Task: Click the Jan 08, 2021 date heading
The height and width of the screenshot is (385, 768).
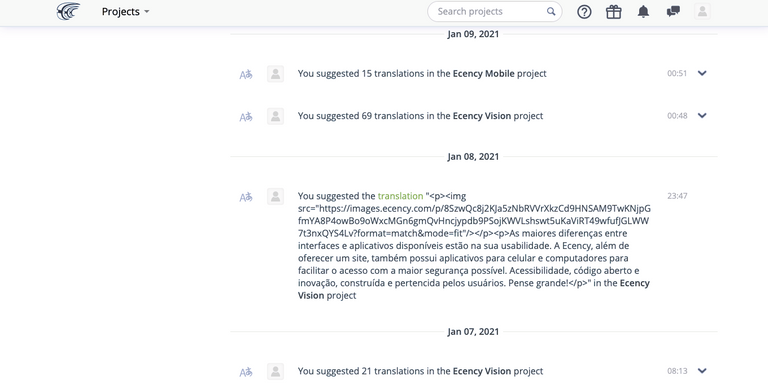Action: click(x=473, y=157)
